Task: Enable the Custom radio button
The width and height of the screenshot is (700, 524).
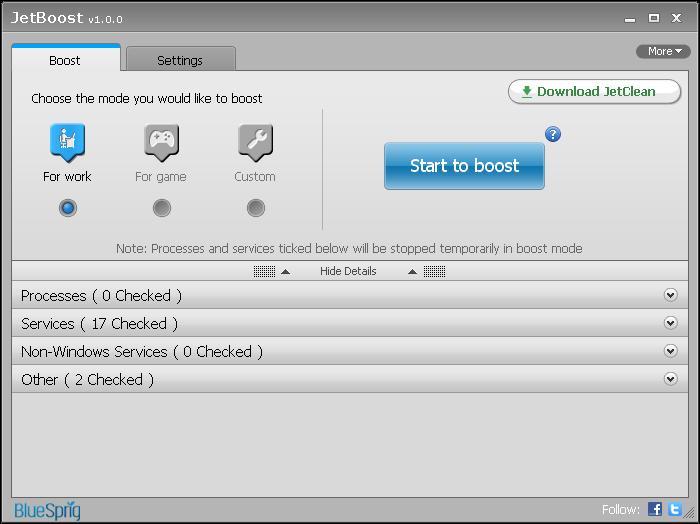Action: click(256, 208)
